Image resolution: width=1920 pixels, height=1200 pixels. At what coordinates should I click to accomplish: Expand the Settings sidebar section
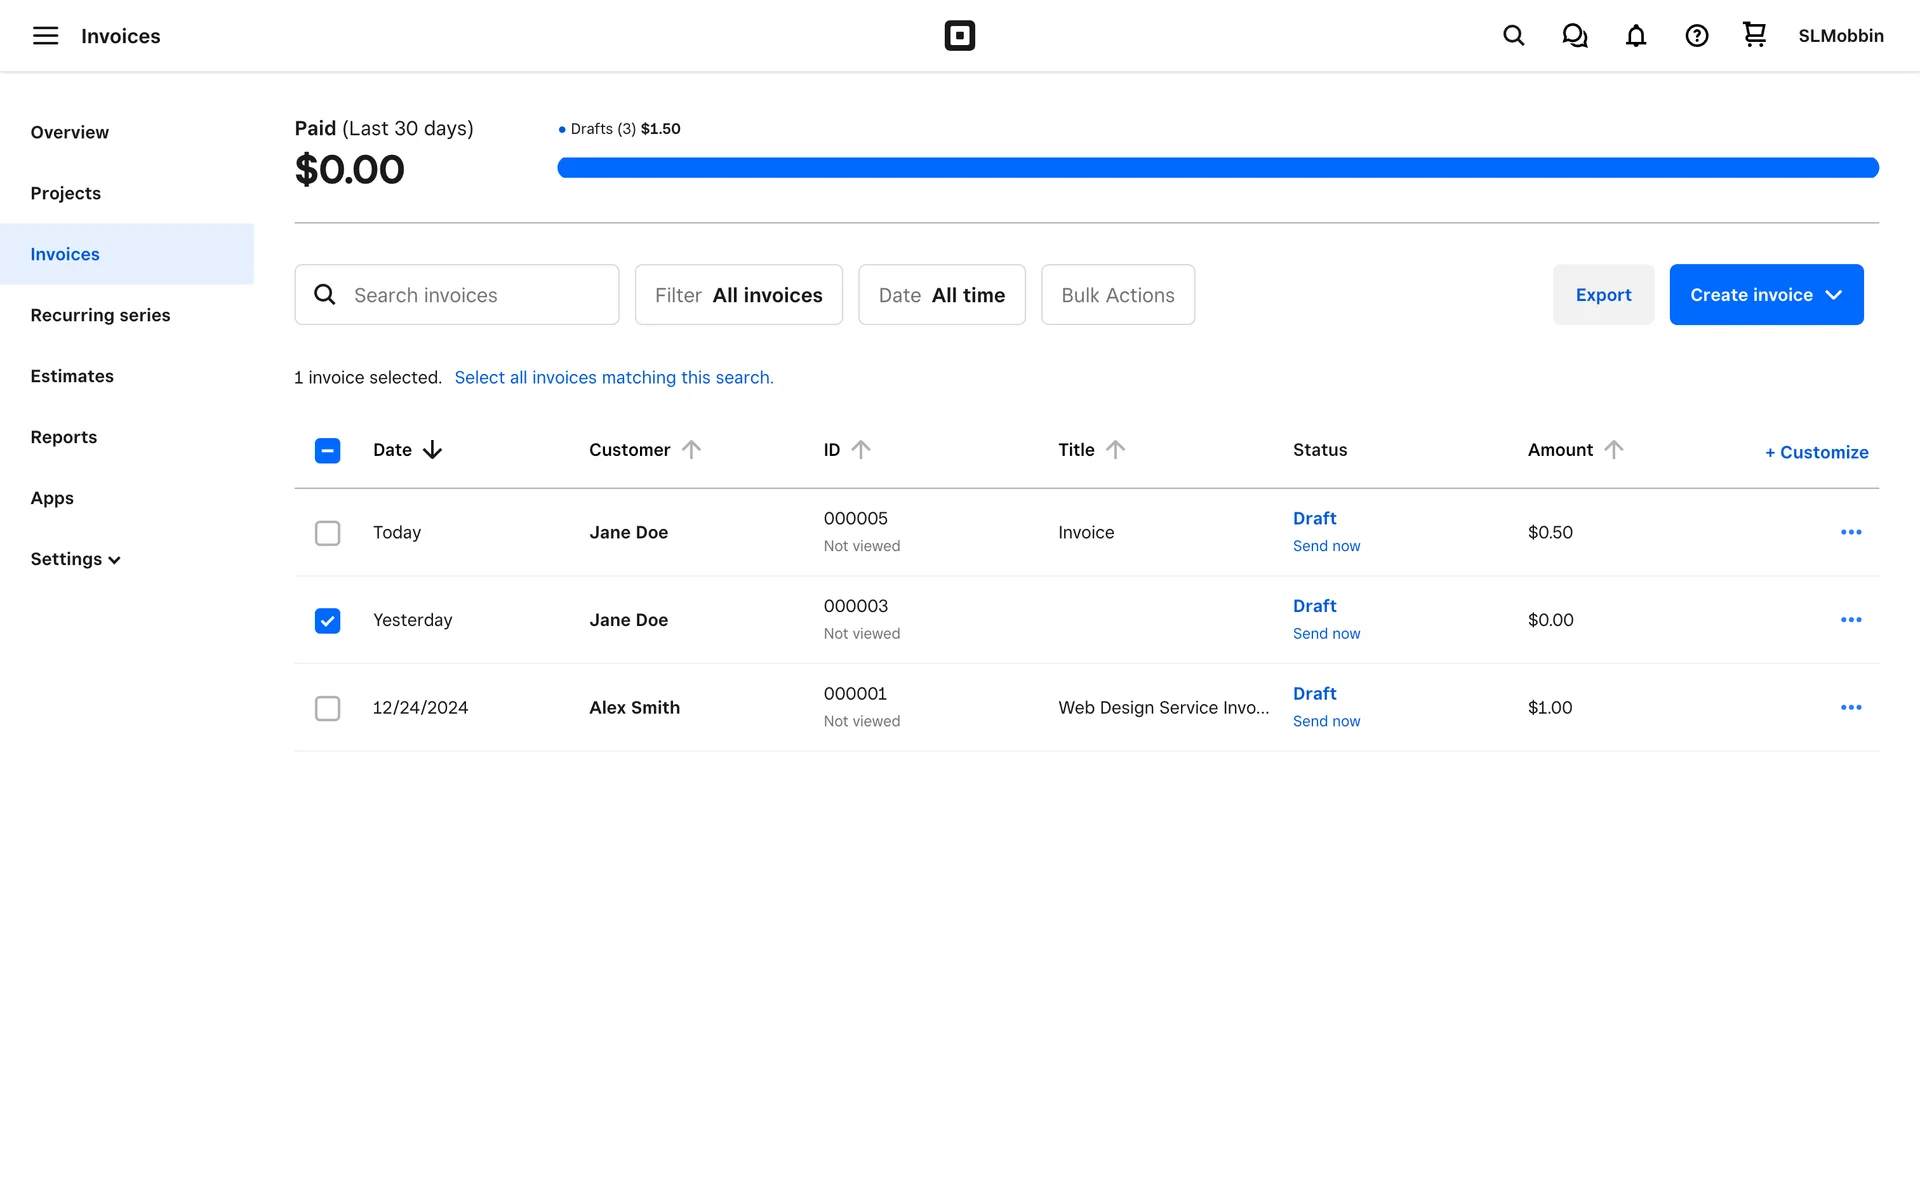tap(75, 559)
